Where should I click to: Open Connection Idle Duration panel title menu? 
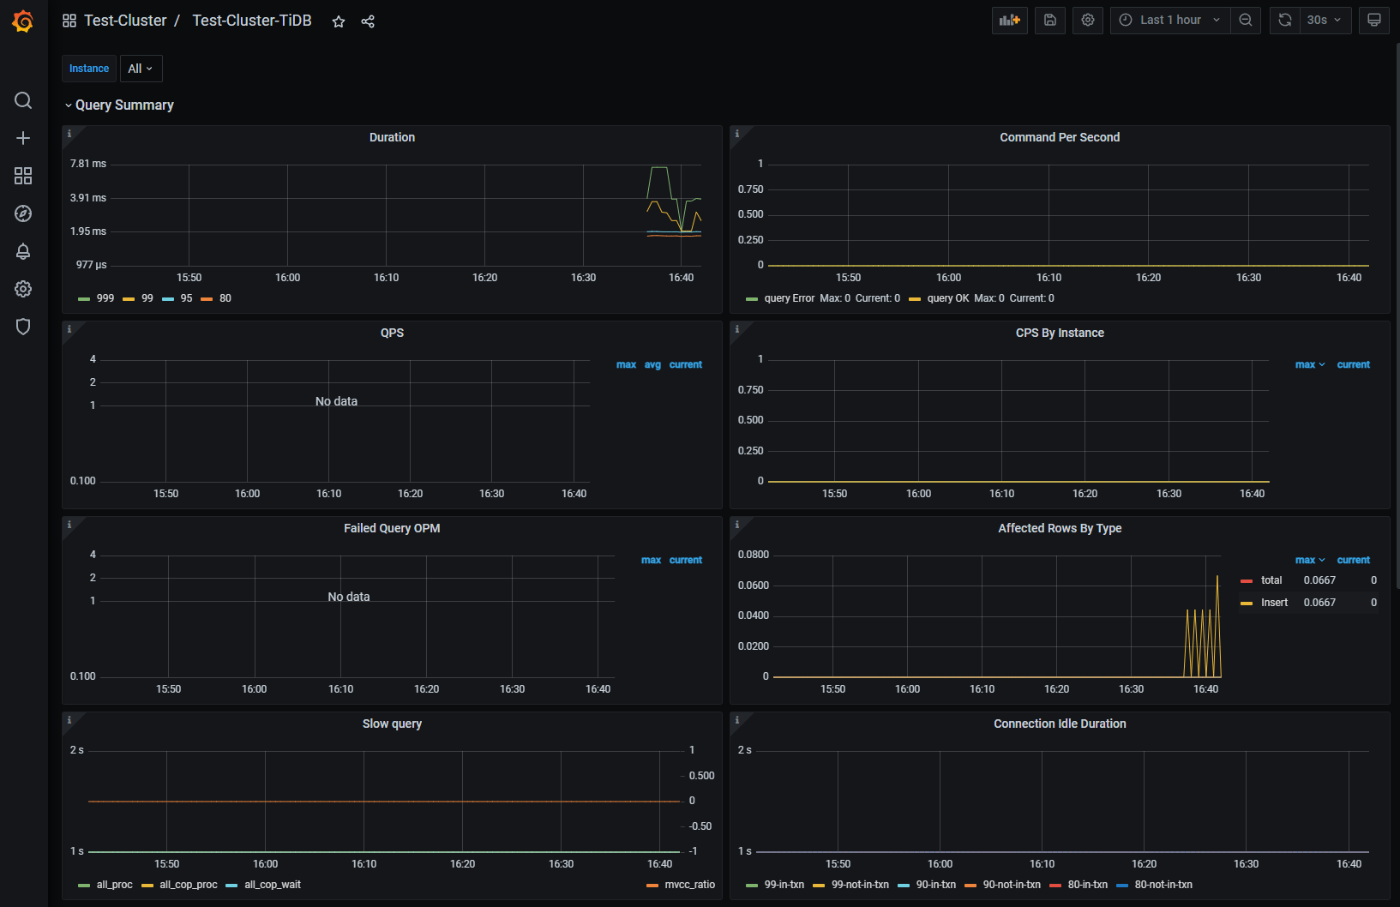pyautogui.click(x=1060, y=724)
